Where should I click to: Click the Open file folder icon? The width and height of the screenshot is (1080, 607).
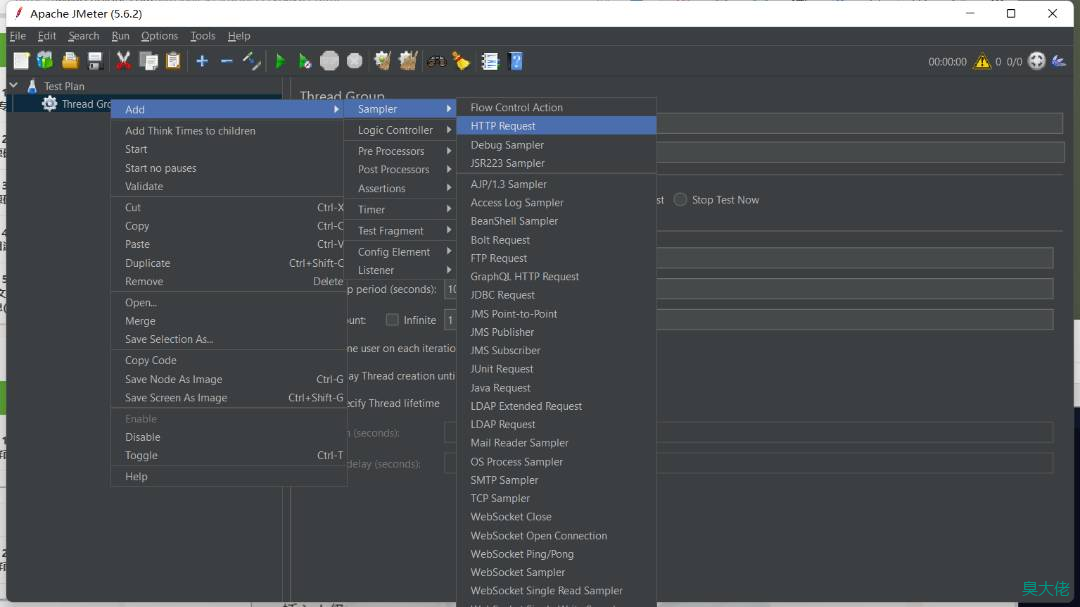pos(70,61)
